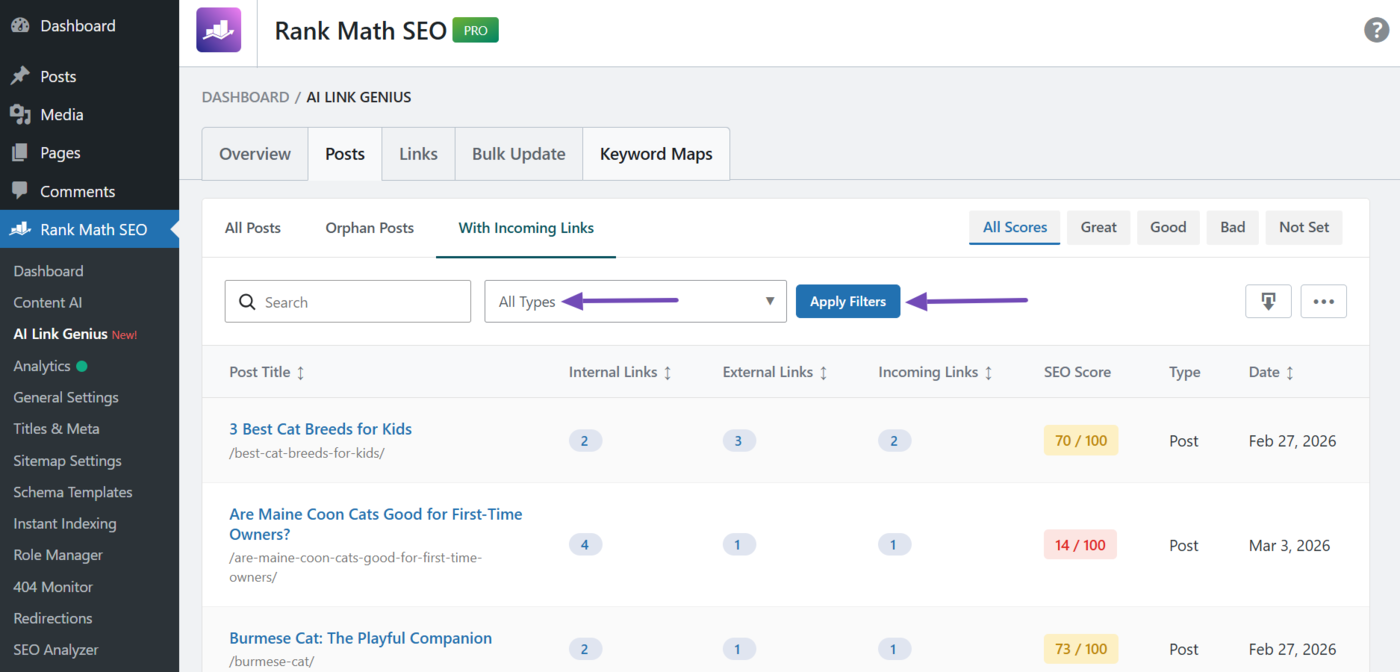Open Redirections sidebar item
The height and width of the screenshot is (672, 1400).
(53, 618)
